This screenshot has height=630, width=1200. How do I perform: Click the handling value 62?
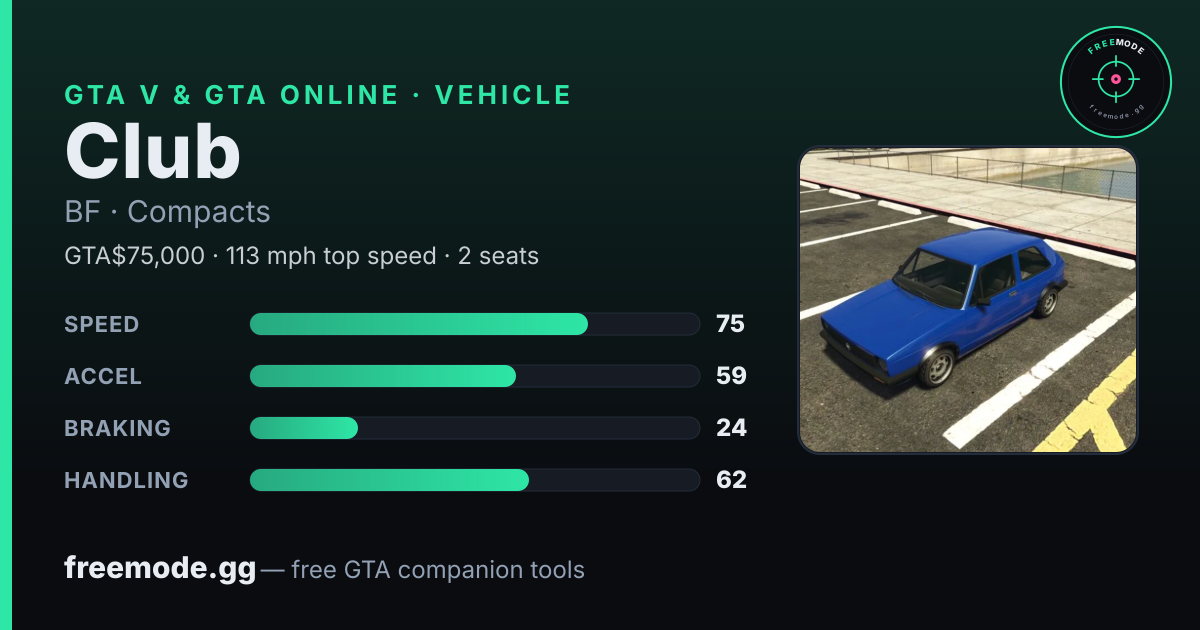[731, 480]
